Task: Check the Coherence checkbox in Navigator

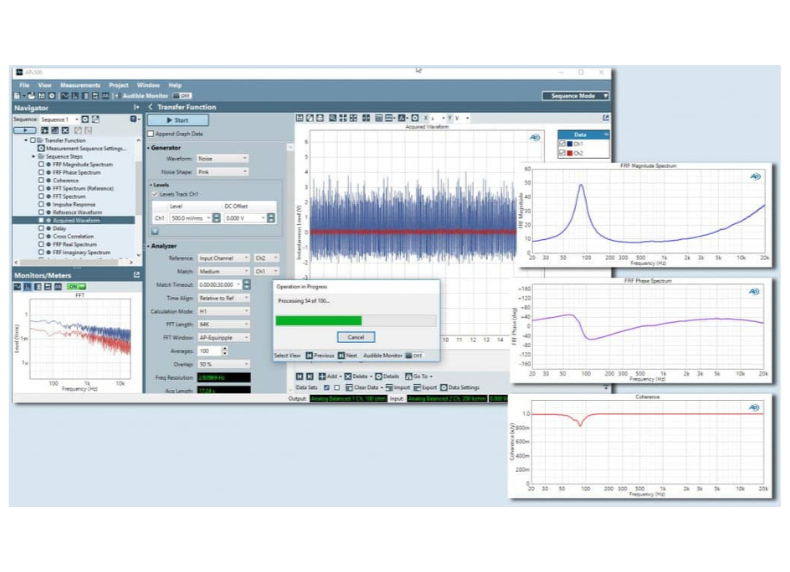Action: tap(41, 180)
